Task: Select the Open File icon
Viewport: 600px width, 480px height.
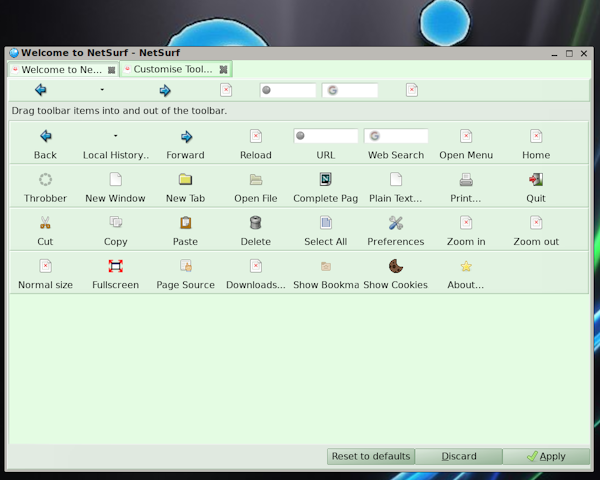Action: [256, 179]
